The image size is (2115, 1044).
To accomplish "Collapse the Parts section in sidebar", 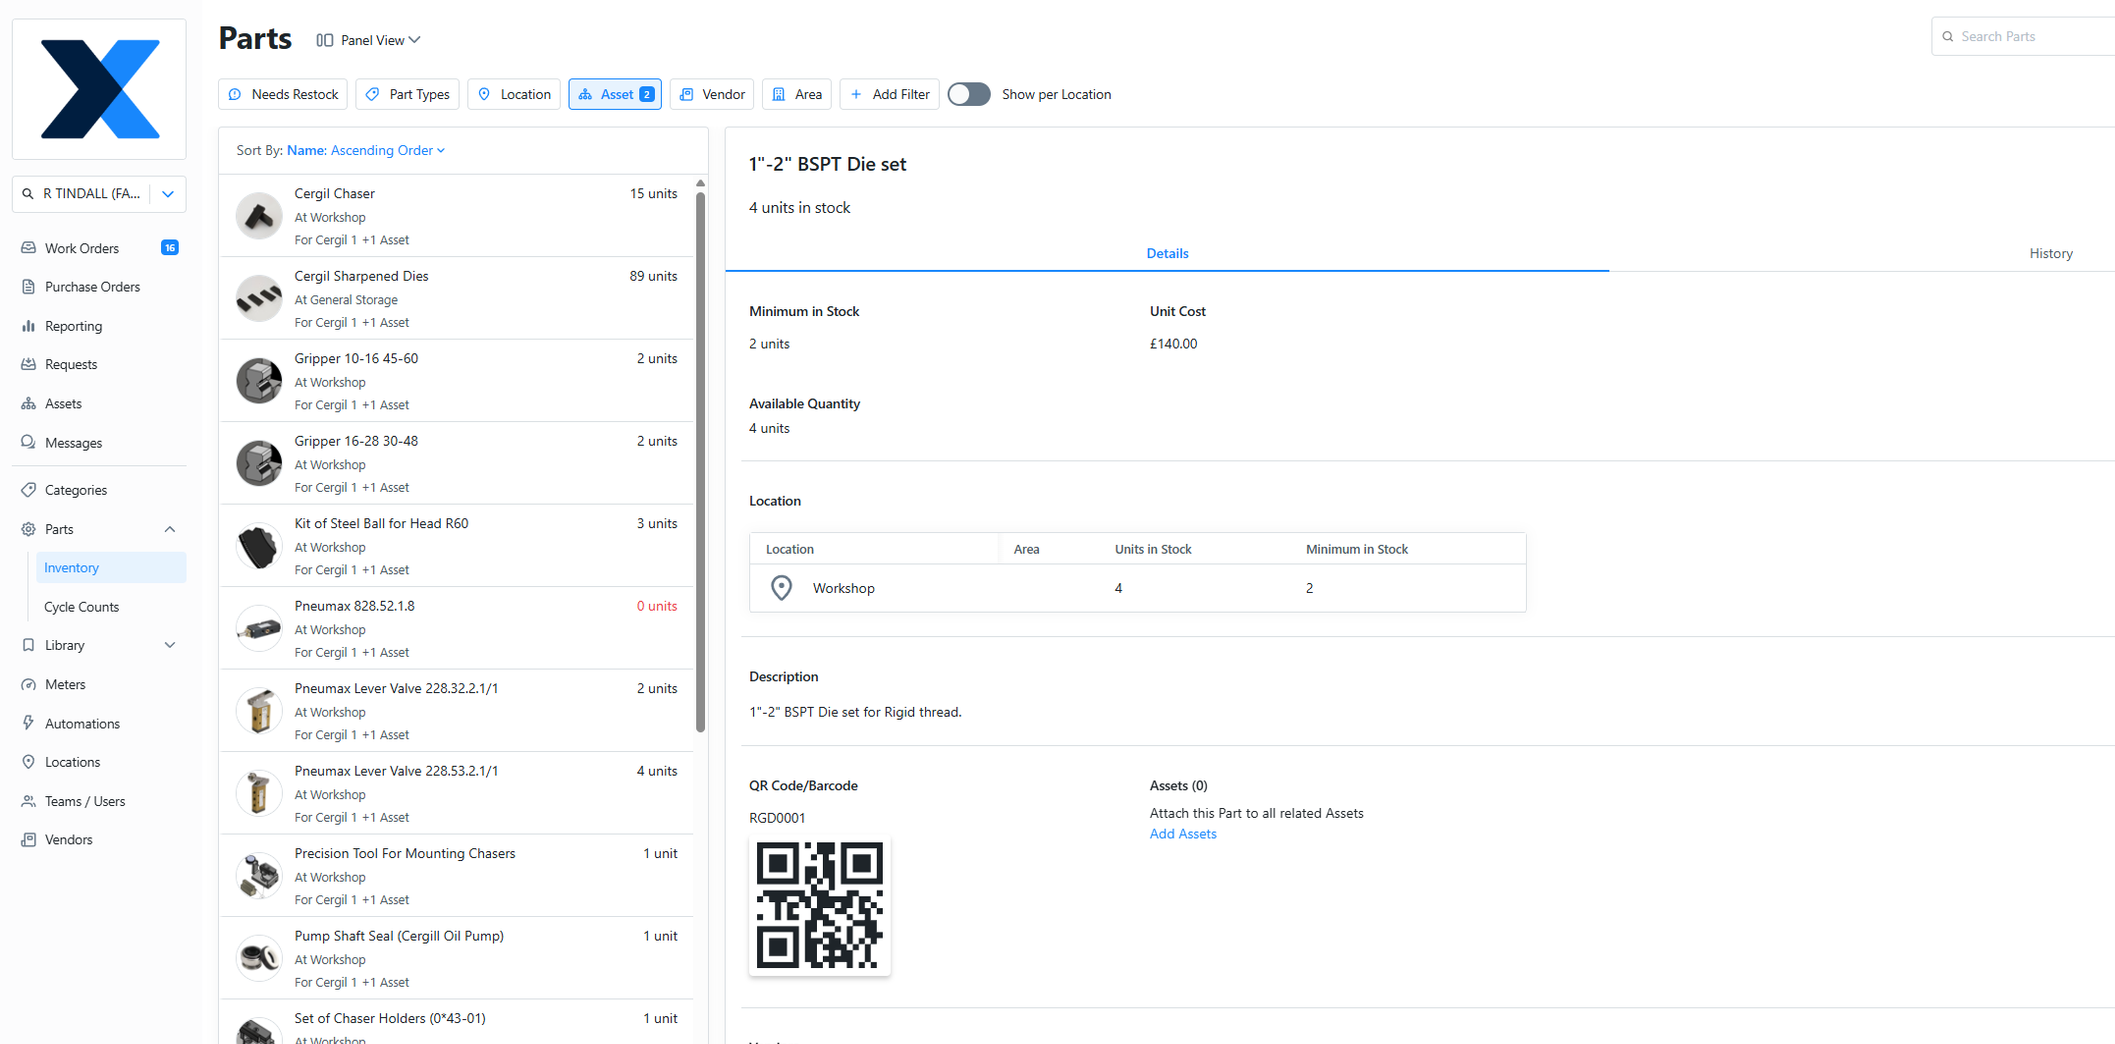I will (x=169, y=529).
